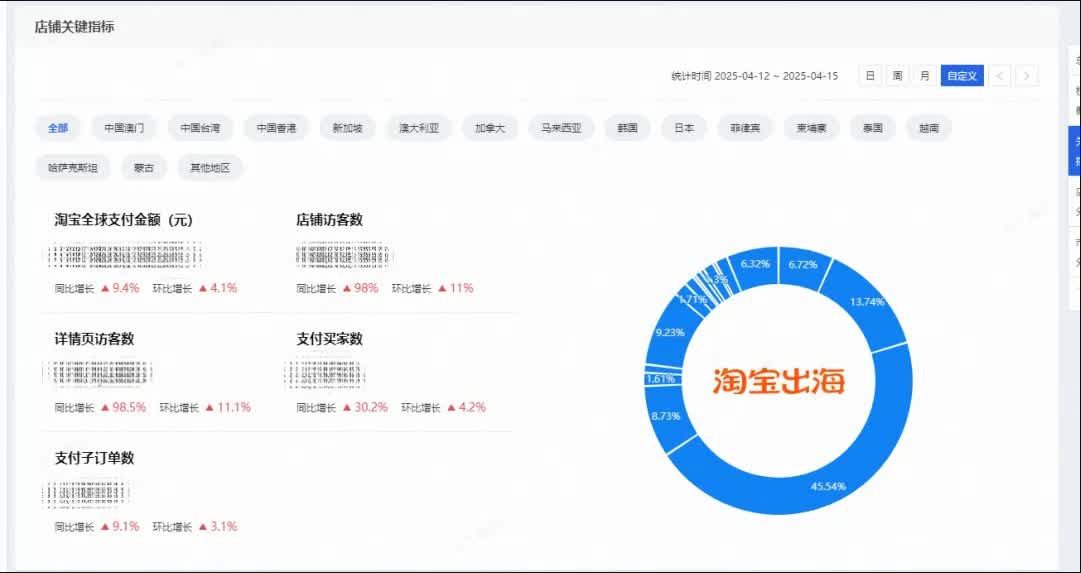Viewport: 1081px width, 573px height.
Task: Pick the 澳大利亚 region chip
Action: click(418, 128)
